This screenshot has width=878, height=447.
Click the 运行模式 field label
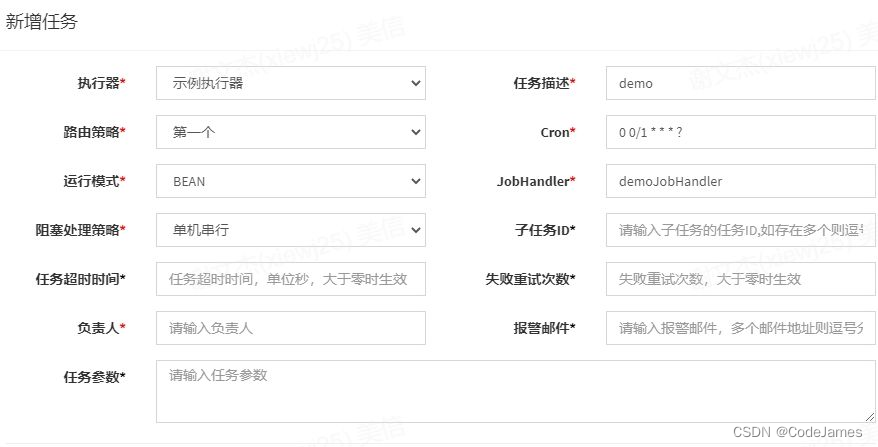tap(95, 181)
